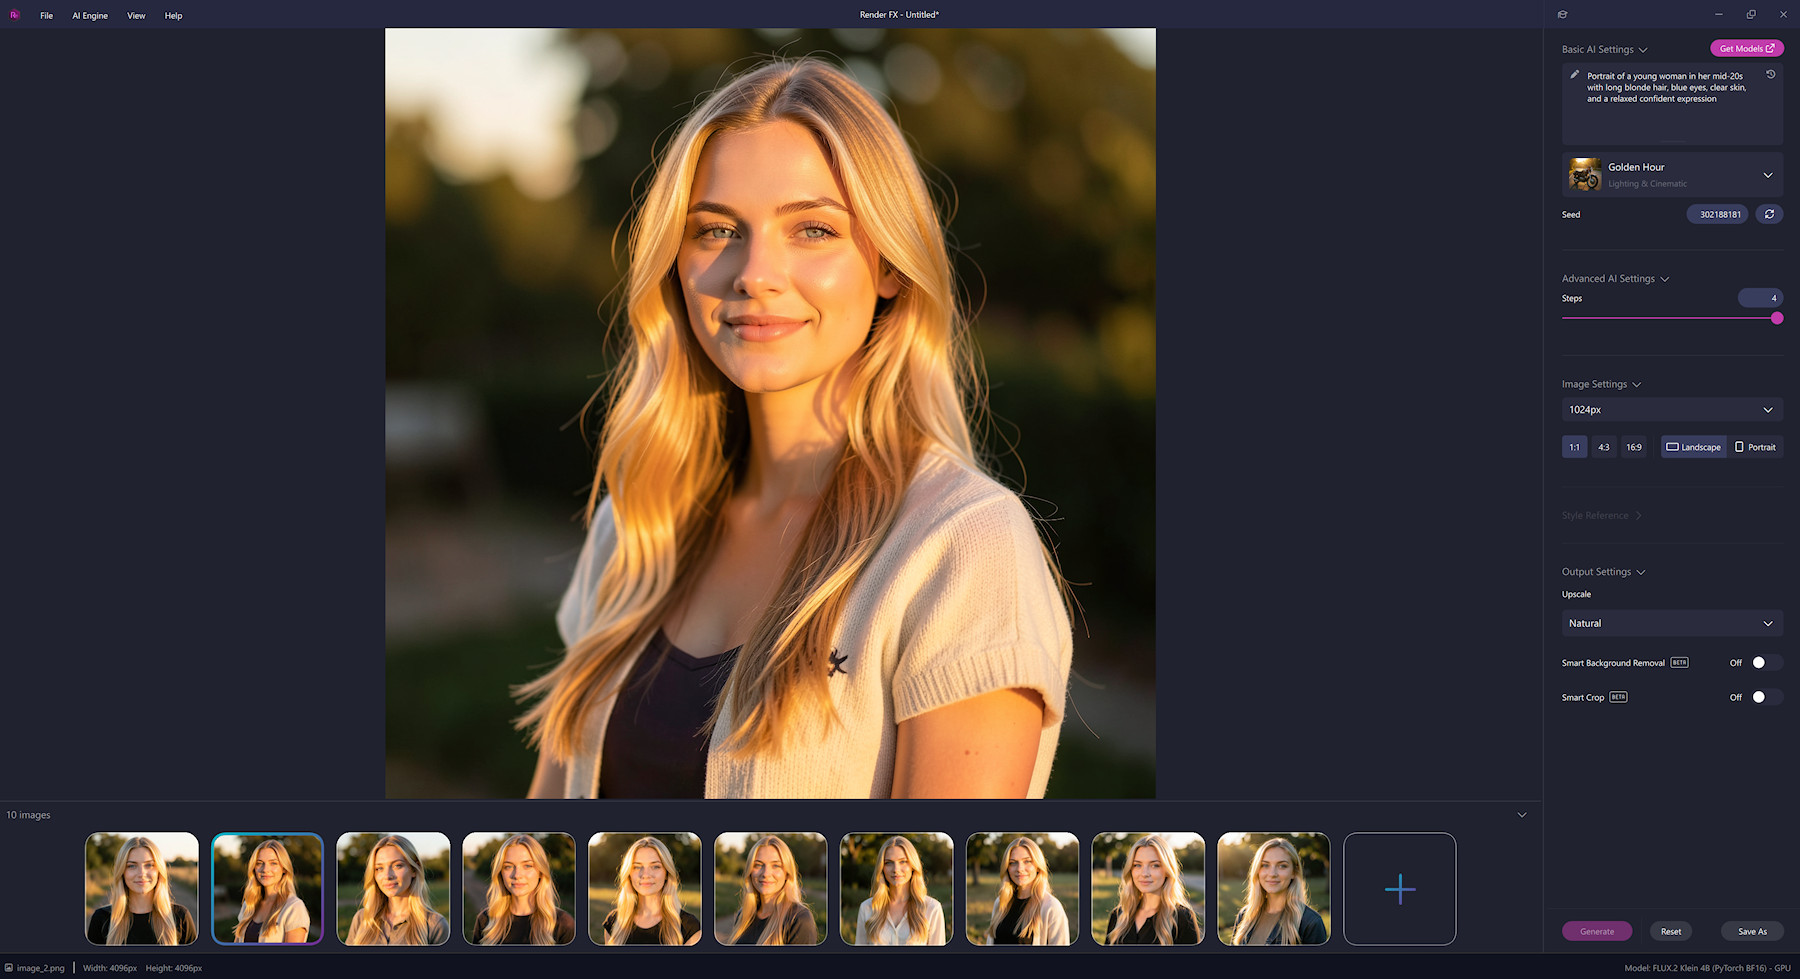Click the Seed label
The height and width of the screenshot is (979, 1800).
[x=1571, y=214]
